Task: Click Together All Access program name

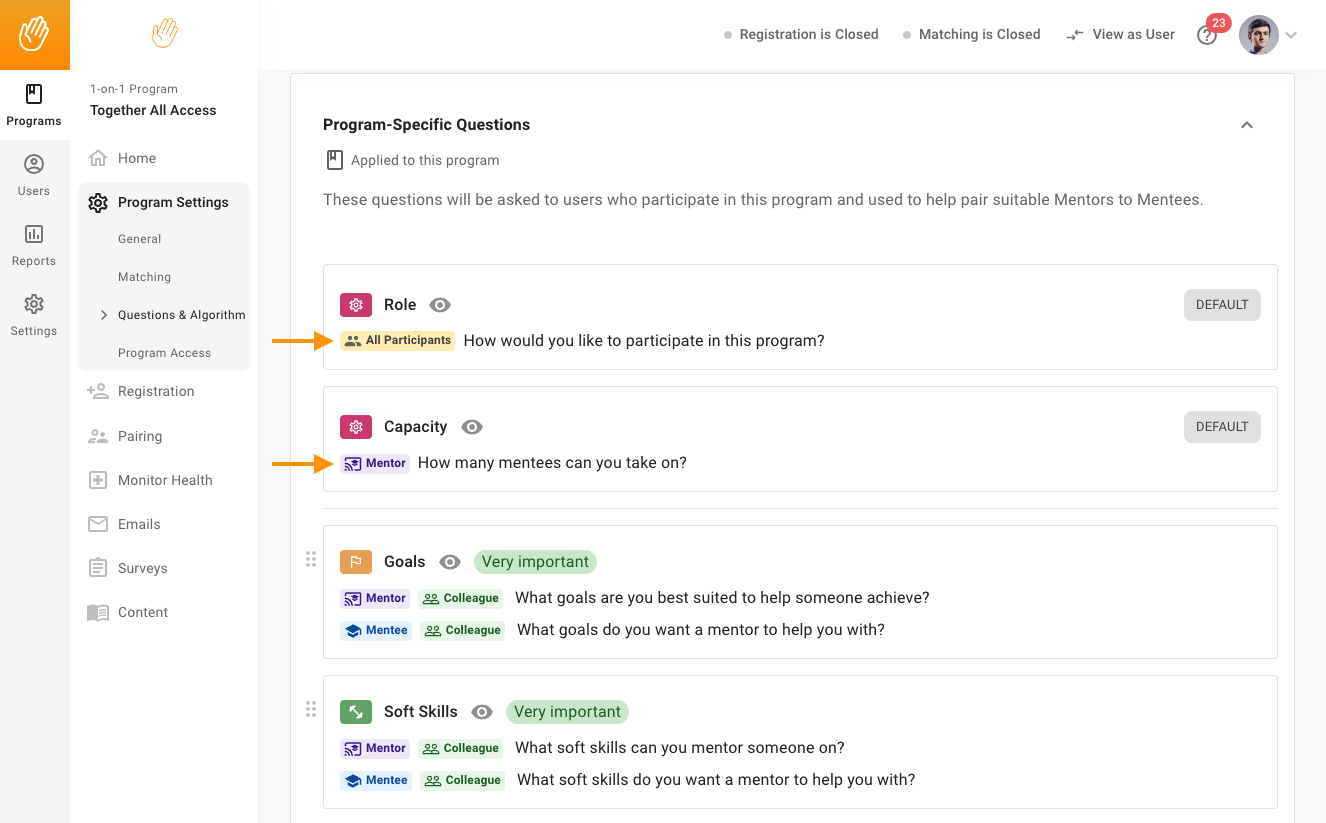Action: pos(153,110)
